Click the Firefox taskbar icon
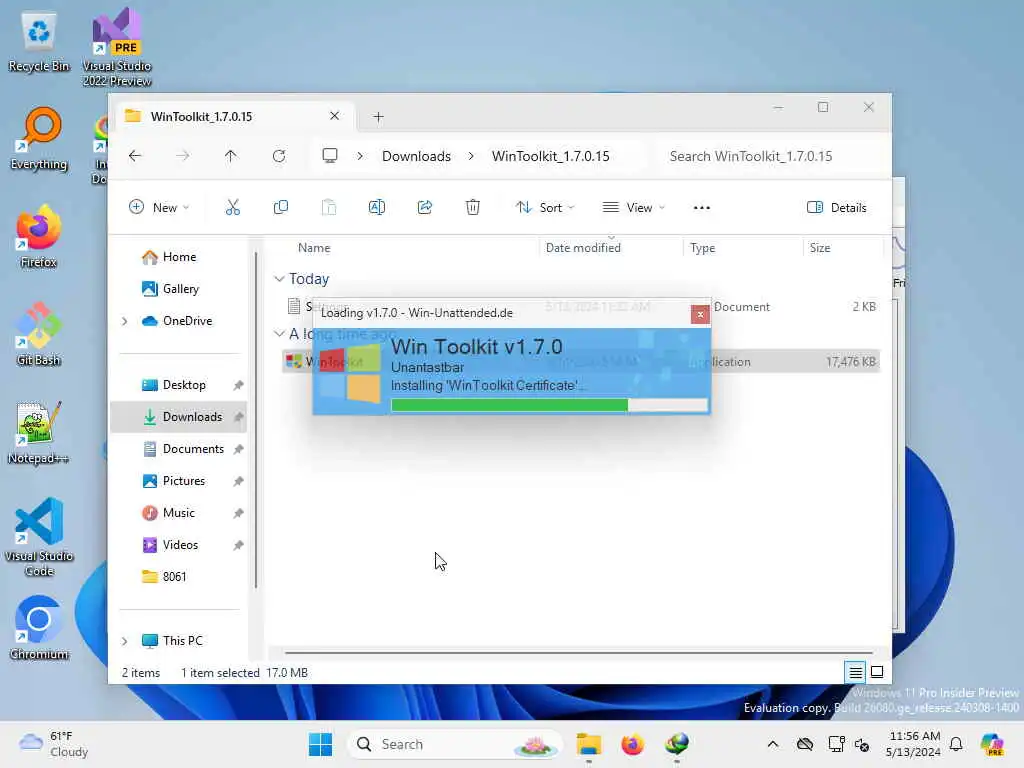The image size is (1024, 768). tap(632, 744)
